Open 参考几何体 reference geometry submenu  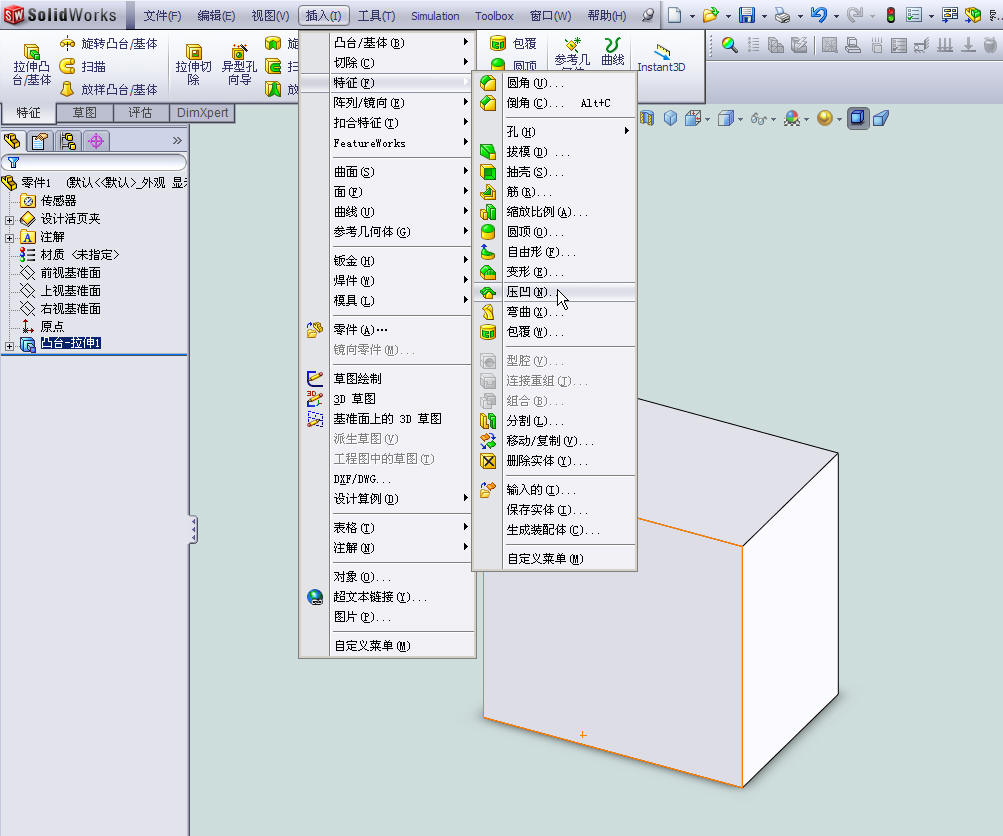pyautogui.click(x=388, y=232)
